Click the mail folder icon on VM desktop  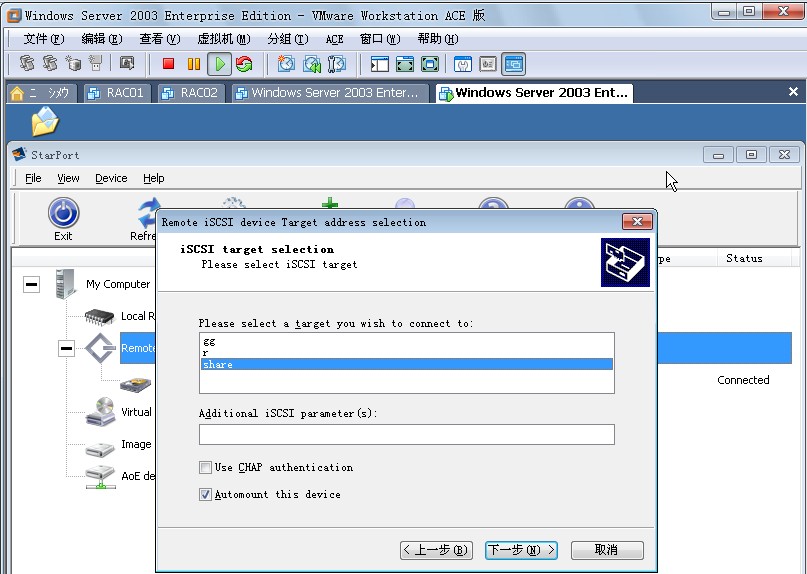coord(45,121)
